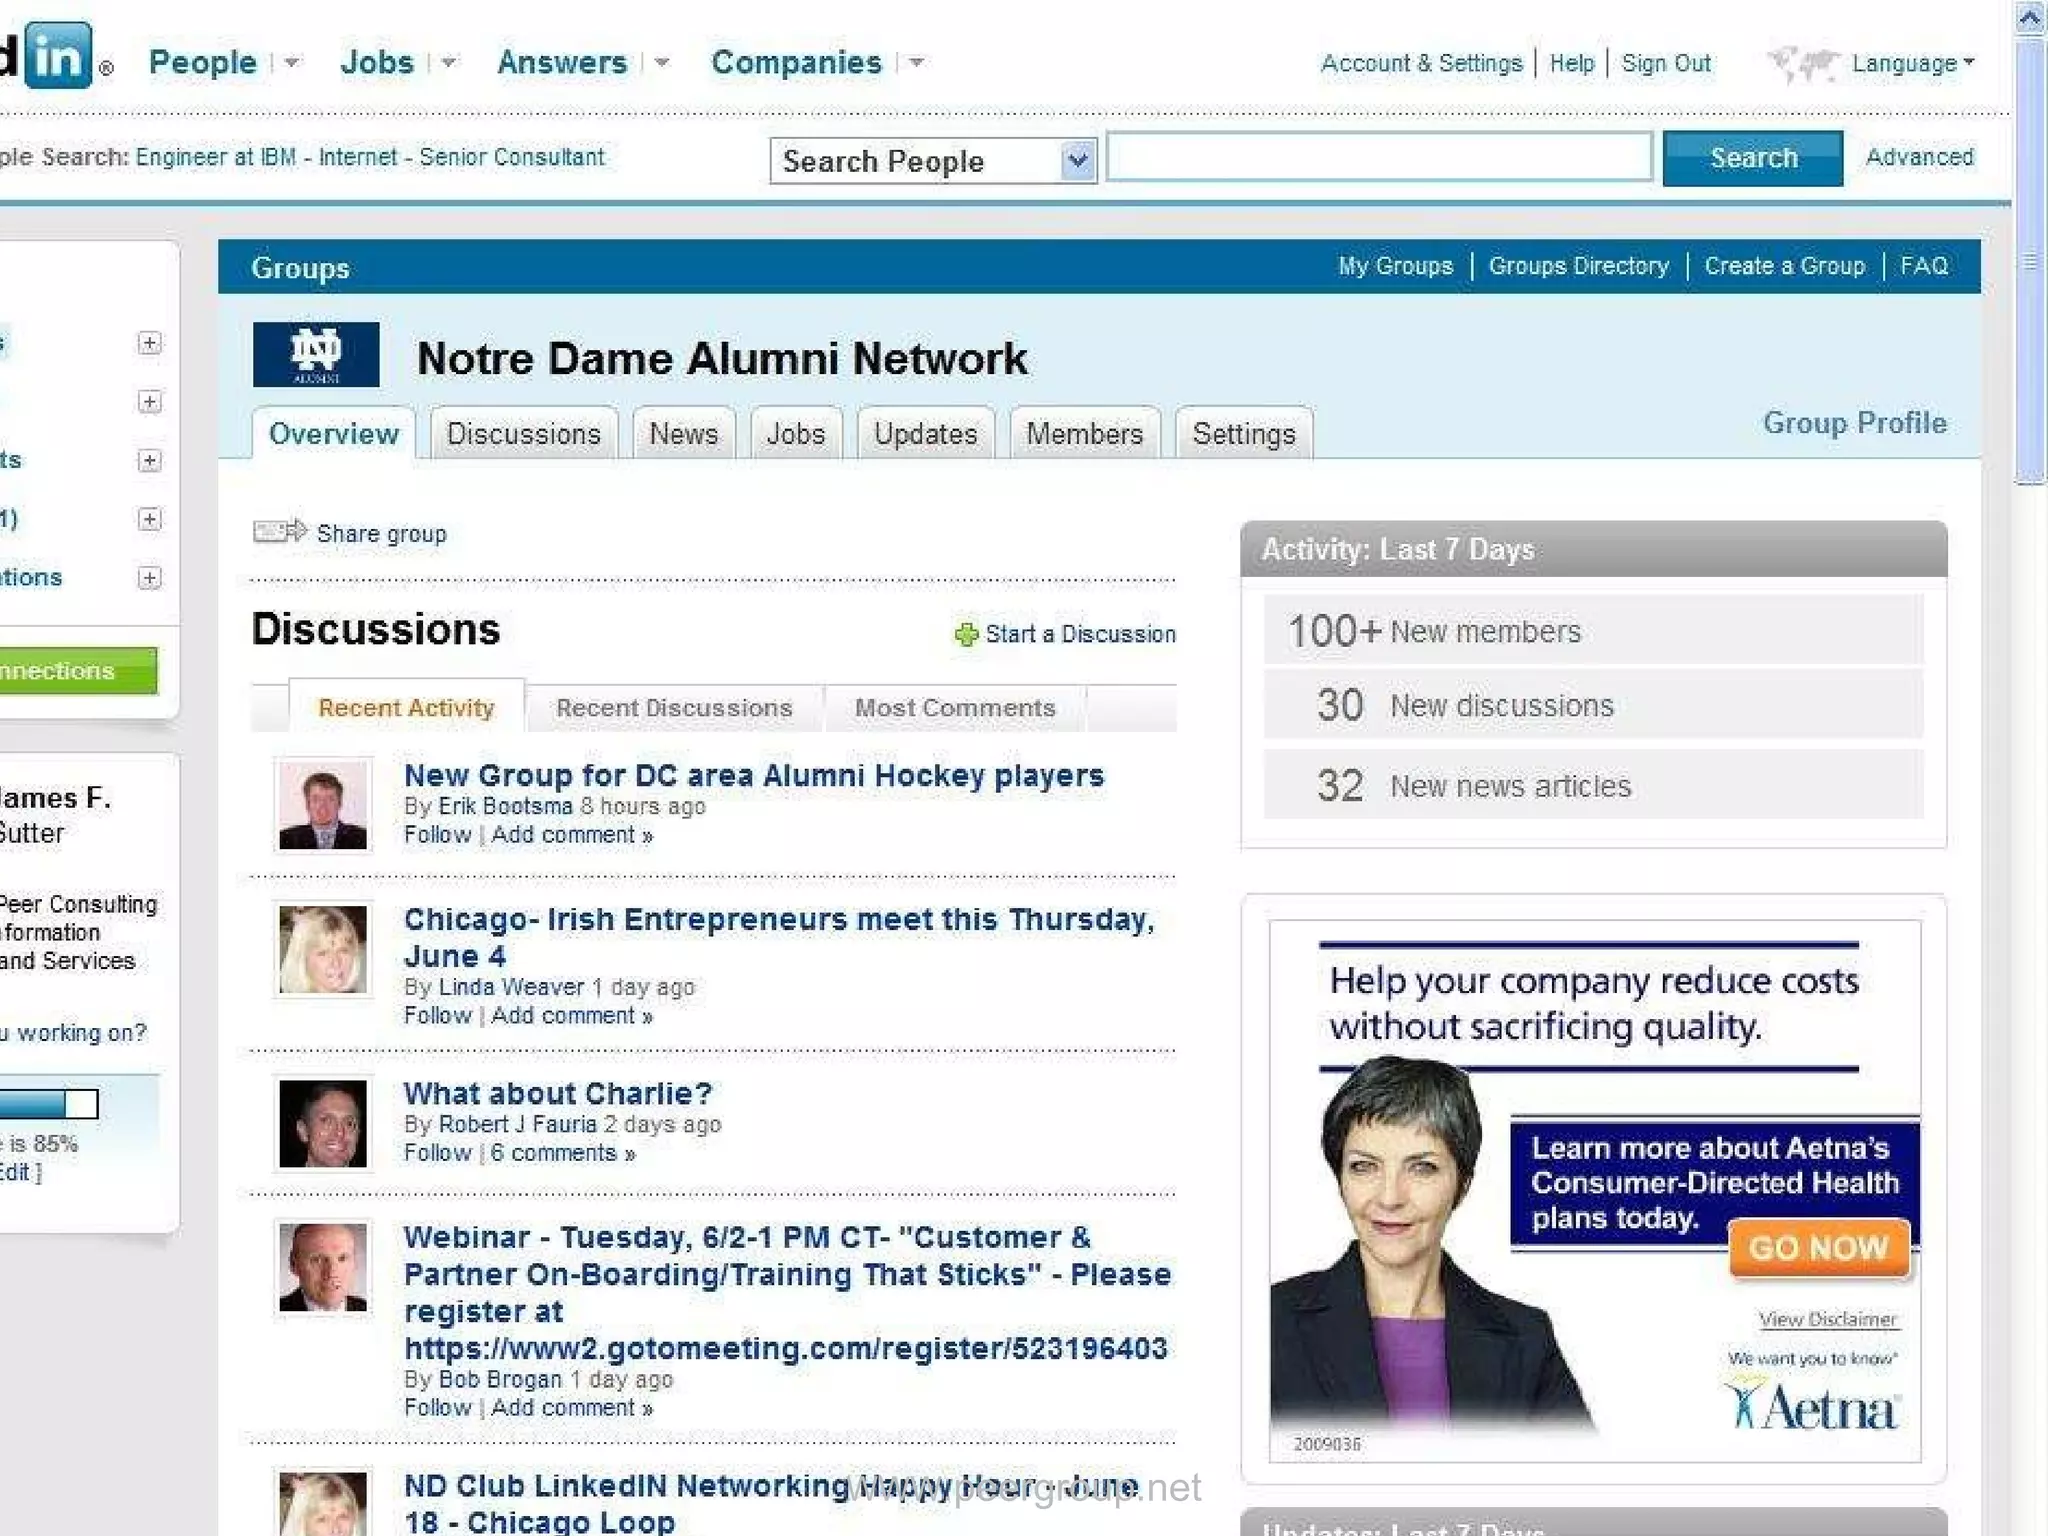Open the ND Club LinkedIN Networking discussion
This screenshot has width=2048, height=1536.
click(771, 1503)
